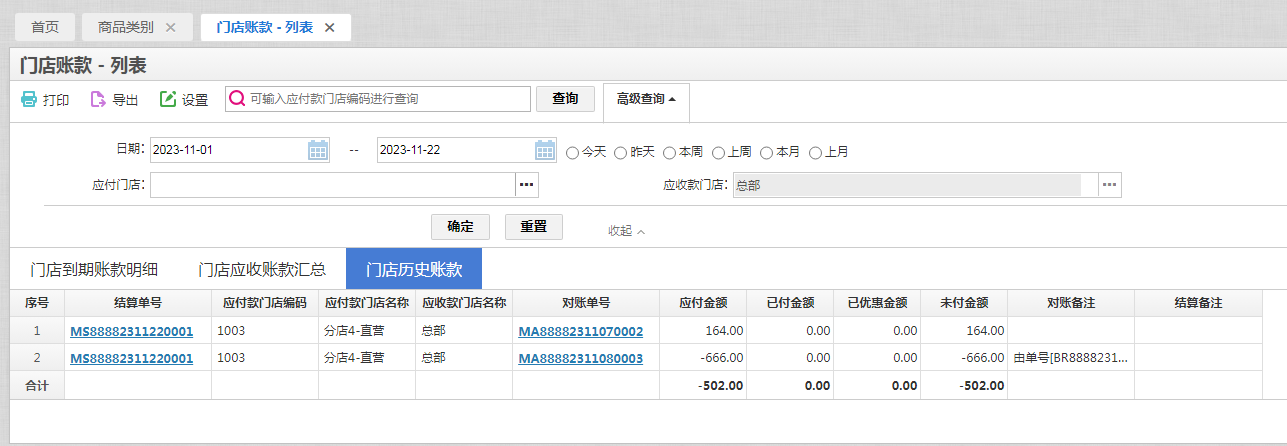Click the 打印 print icon
Viewport: 1287px width, 446px height.
29,99
